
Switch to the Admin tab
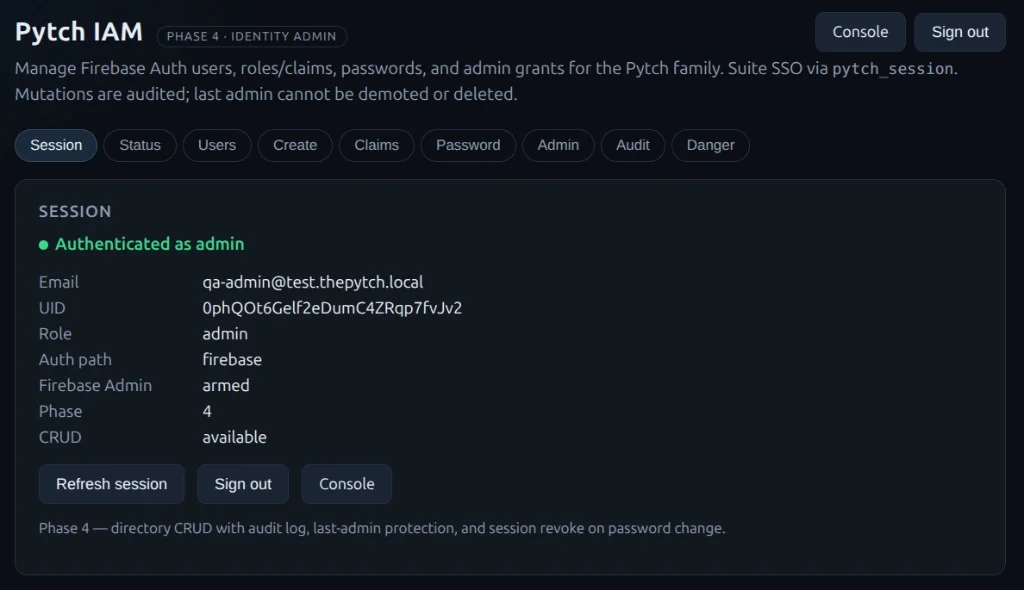pyautogui.click(x=558, y=145)
